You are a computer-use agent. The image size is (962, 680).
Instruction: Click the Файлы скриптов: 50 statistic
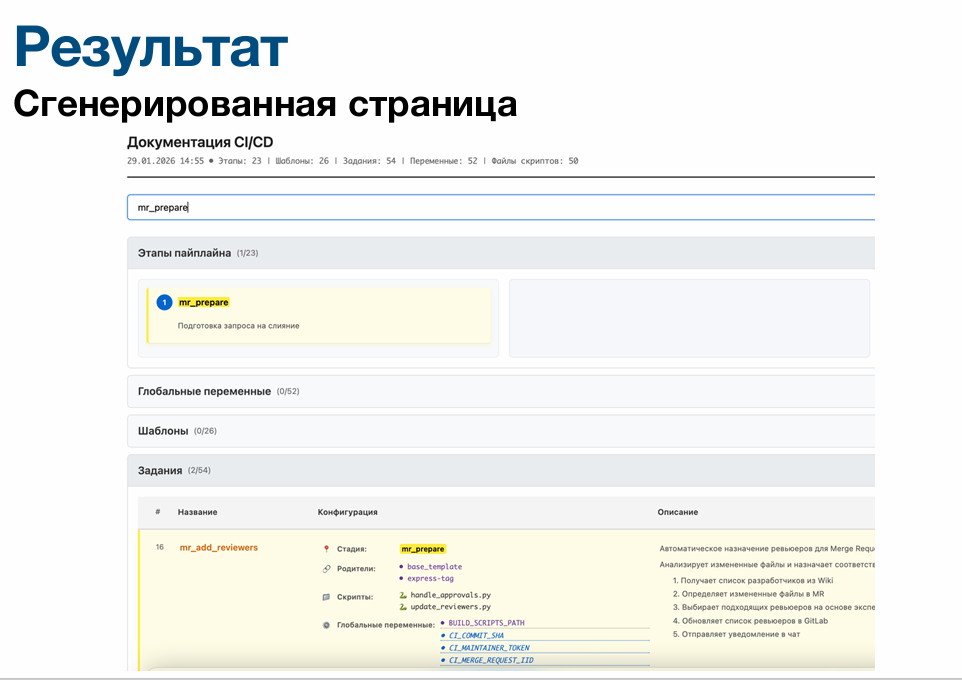(534, 161)
